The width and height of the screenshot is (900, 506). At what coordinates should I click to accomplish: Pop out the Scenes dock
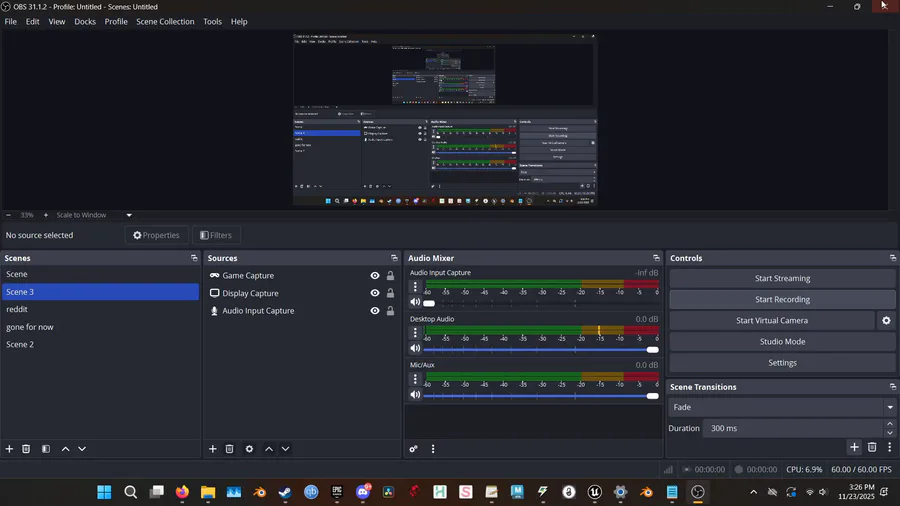coord(194,258)
